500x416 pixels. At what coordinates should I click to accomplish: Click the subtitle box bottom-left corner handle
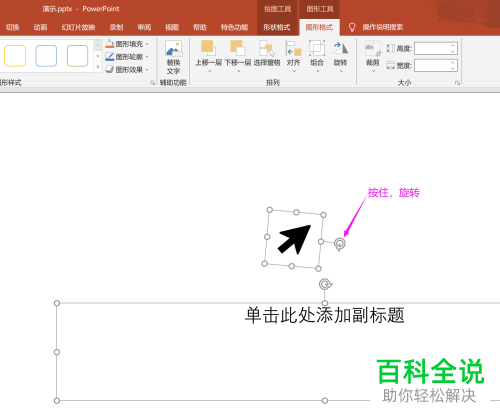(x=57, y=401)
